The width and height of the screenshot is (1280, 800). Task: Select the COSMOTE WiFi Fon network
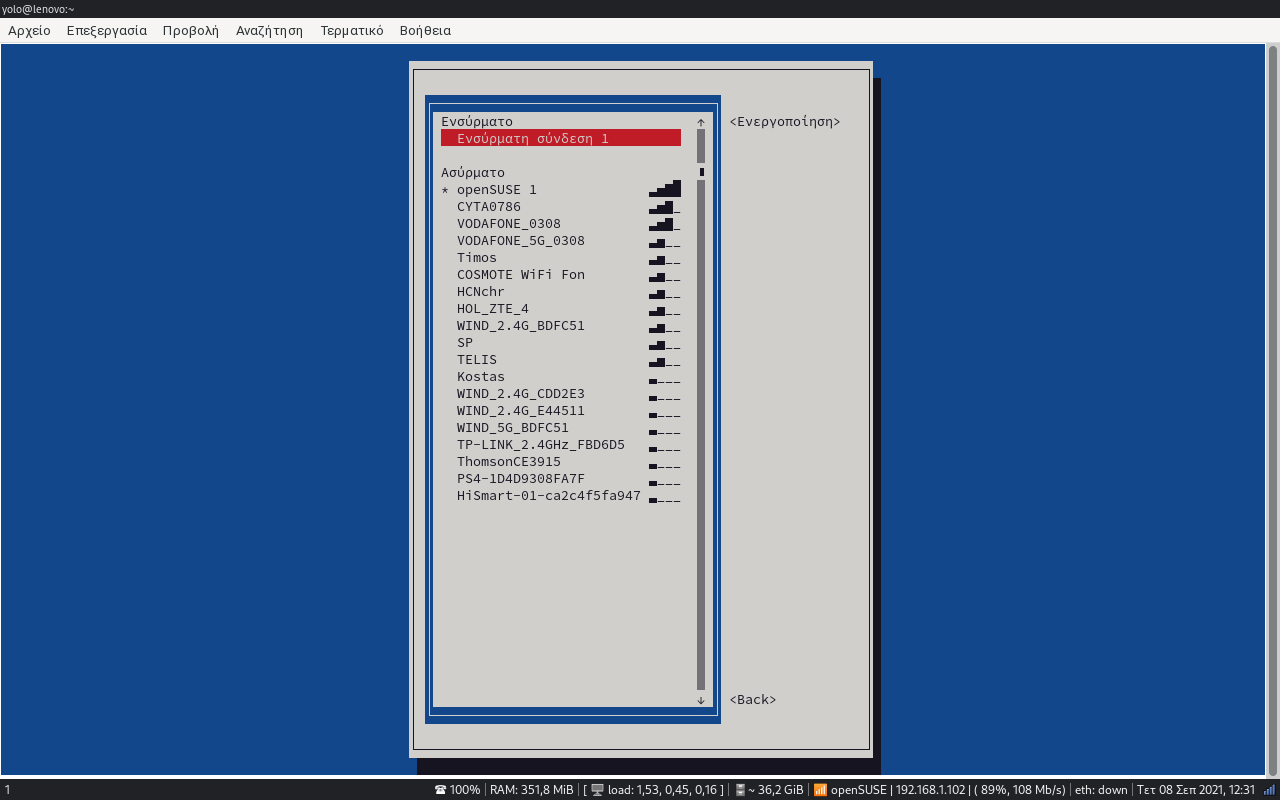pos(561,274)
